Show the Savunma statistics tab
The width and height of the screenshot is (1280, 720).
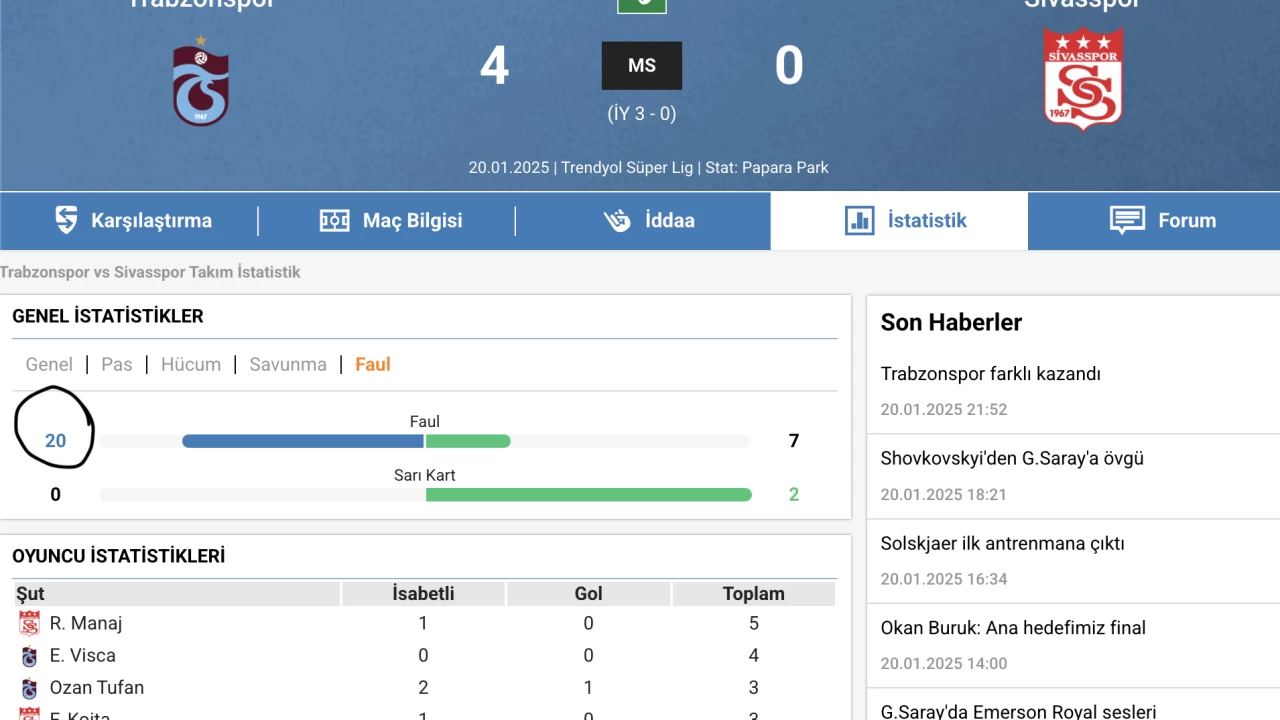288,364
